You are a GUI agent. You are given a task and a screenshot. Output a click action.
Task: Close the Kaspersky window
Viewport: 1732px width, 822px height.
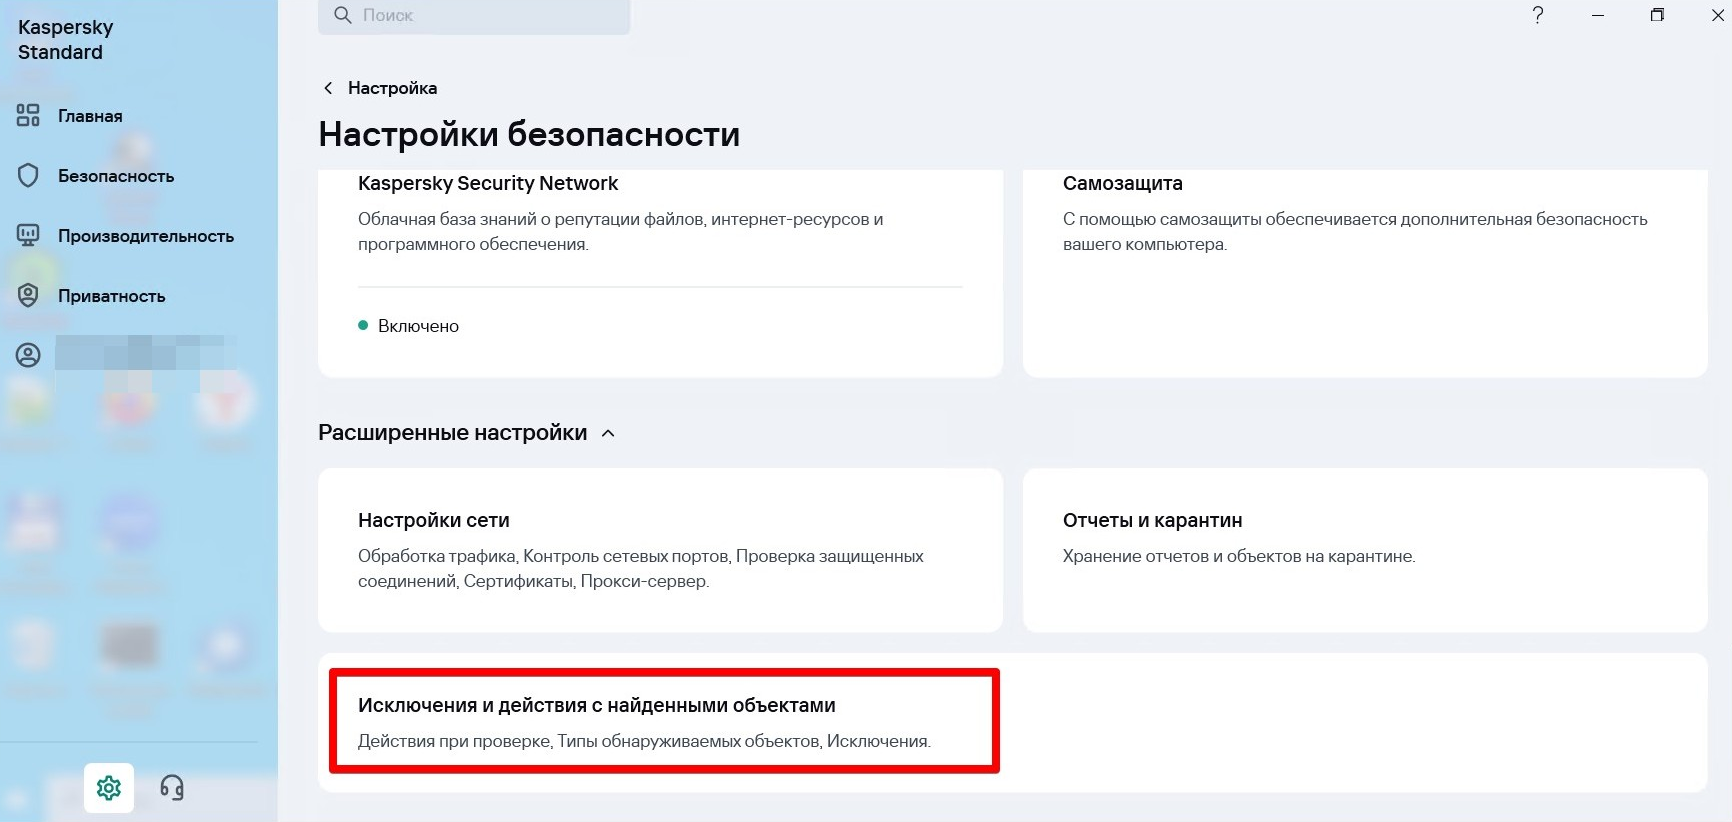click(1717, 15)
